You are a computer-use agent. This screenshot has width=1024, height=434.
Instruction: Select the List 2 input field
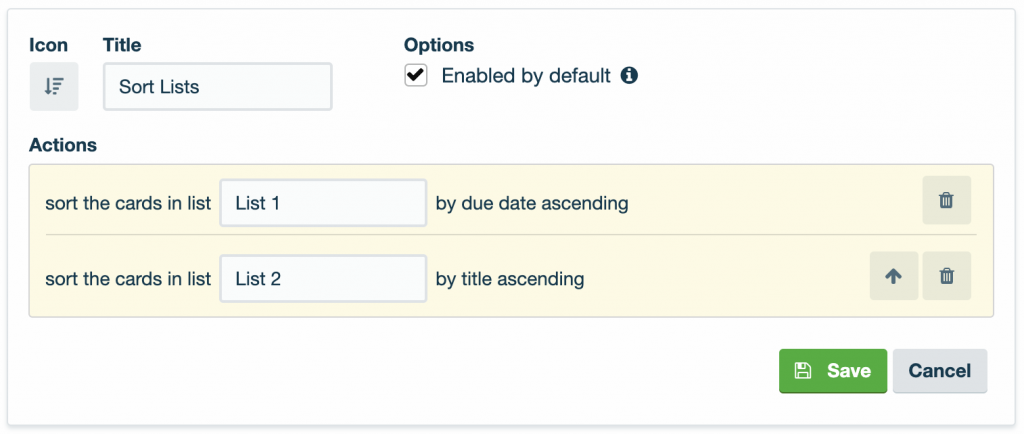point(323,279)
